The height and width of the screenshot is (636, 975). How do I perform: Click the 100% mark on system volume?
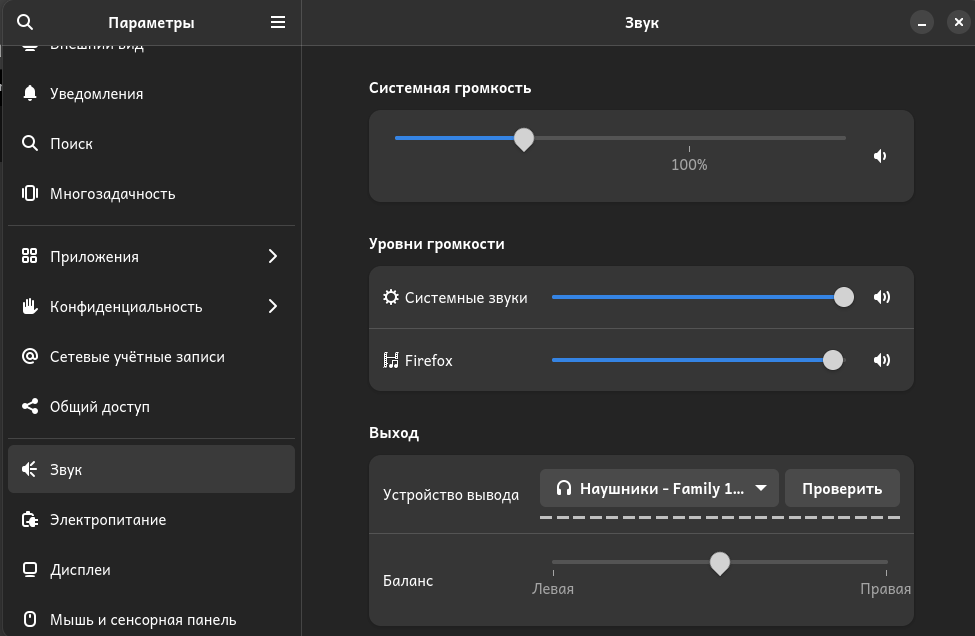[689, 165]
